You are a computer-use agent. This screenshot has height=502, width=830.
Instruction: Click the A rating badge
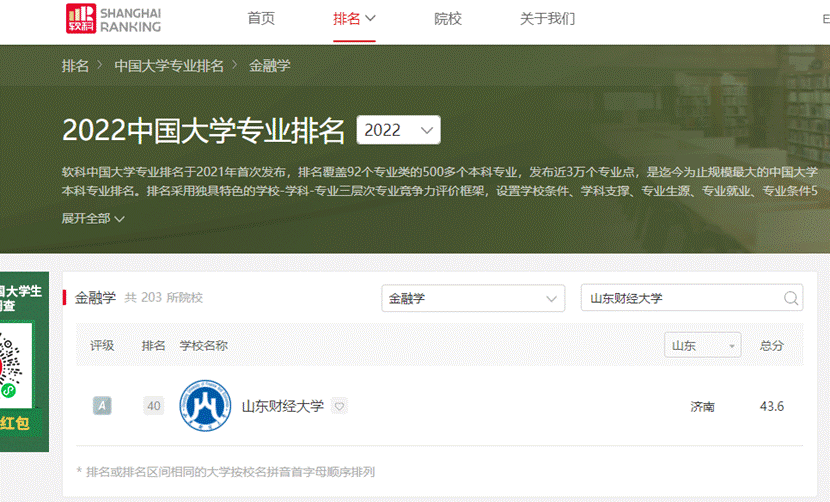[102, 406]
